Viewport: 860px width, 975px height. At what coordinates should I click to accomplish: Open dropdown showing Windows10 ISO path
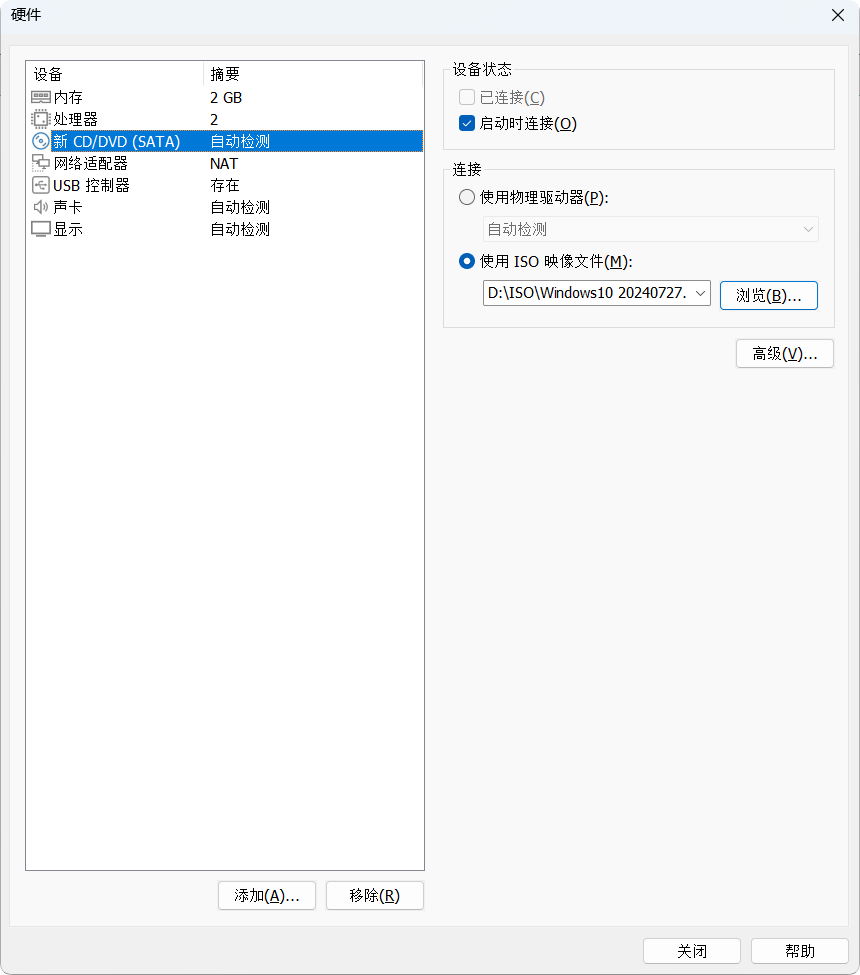[x=699, y=293]
